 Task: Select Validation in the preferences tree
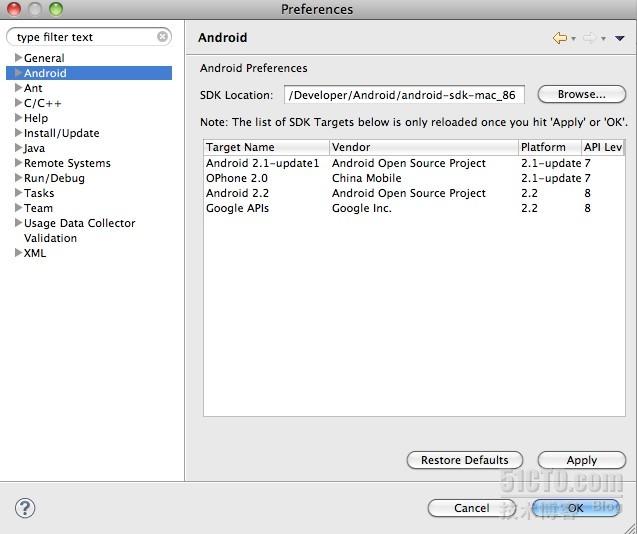[50, 238]
